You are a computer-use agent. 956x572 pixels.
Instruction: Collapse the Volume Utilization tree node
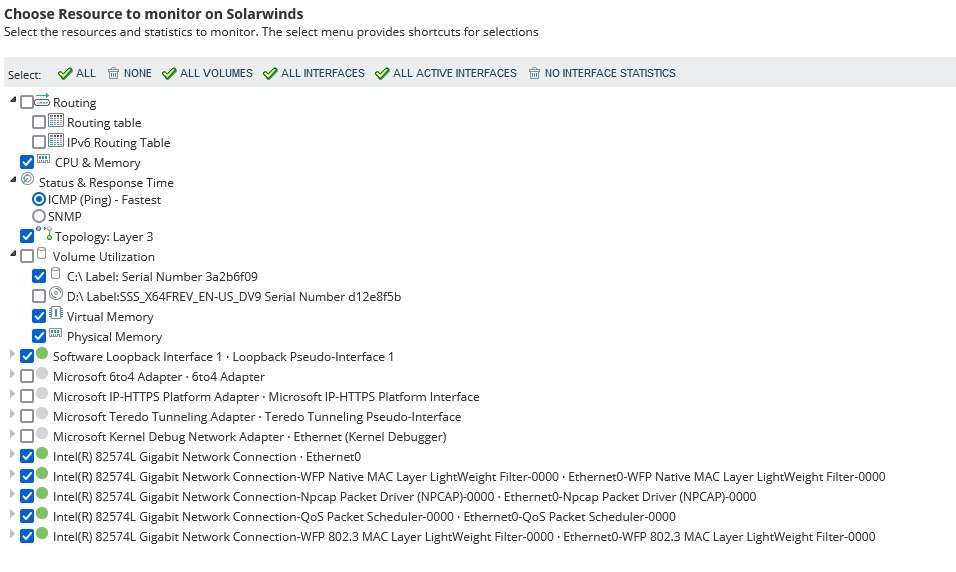click(13, 255)
